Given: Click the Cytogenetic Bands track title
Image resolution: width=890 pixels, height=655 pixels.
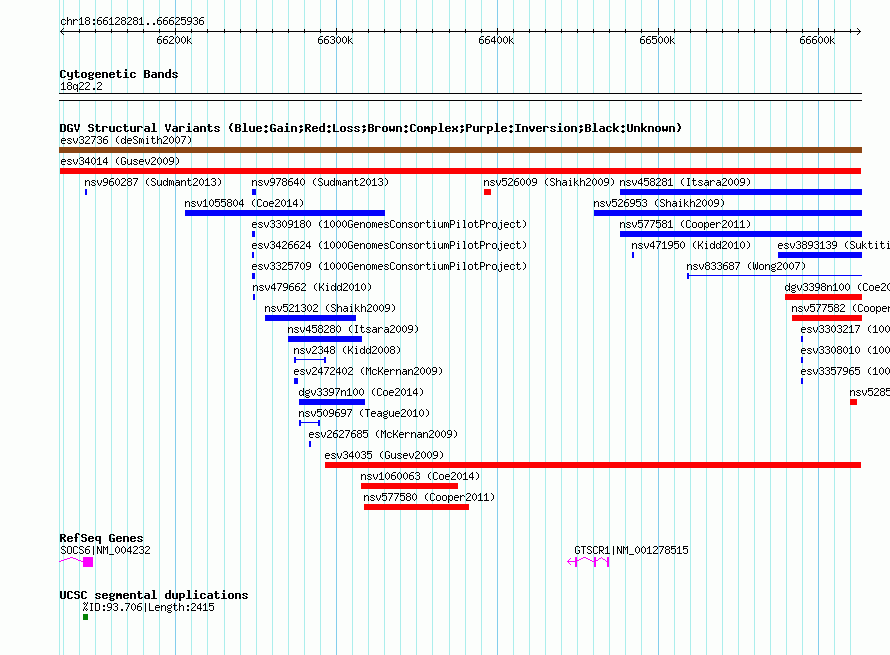Looking at the screenshot, I should 119,74.
